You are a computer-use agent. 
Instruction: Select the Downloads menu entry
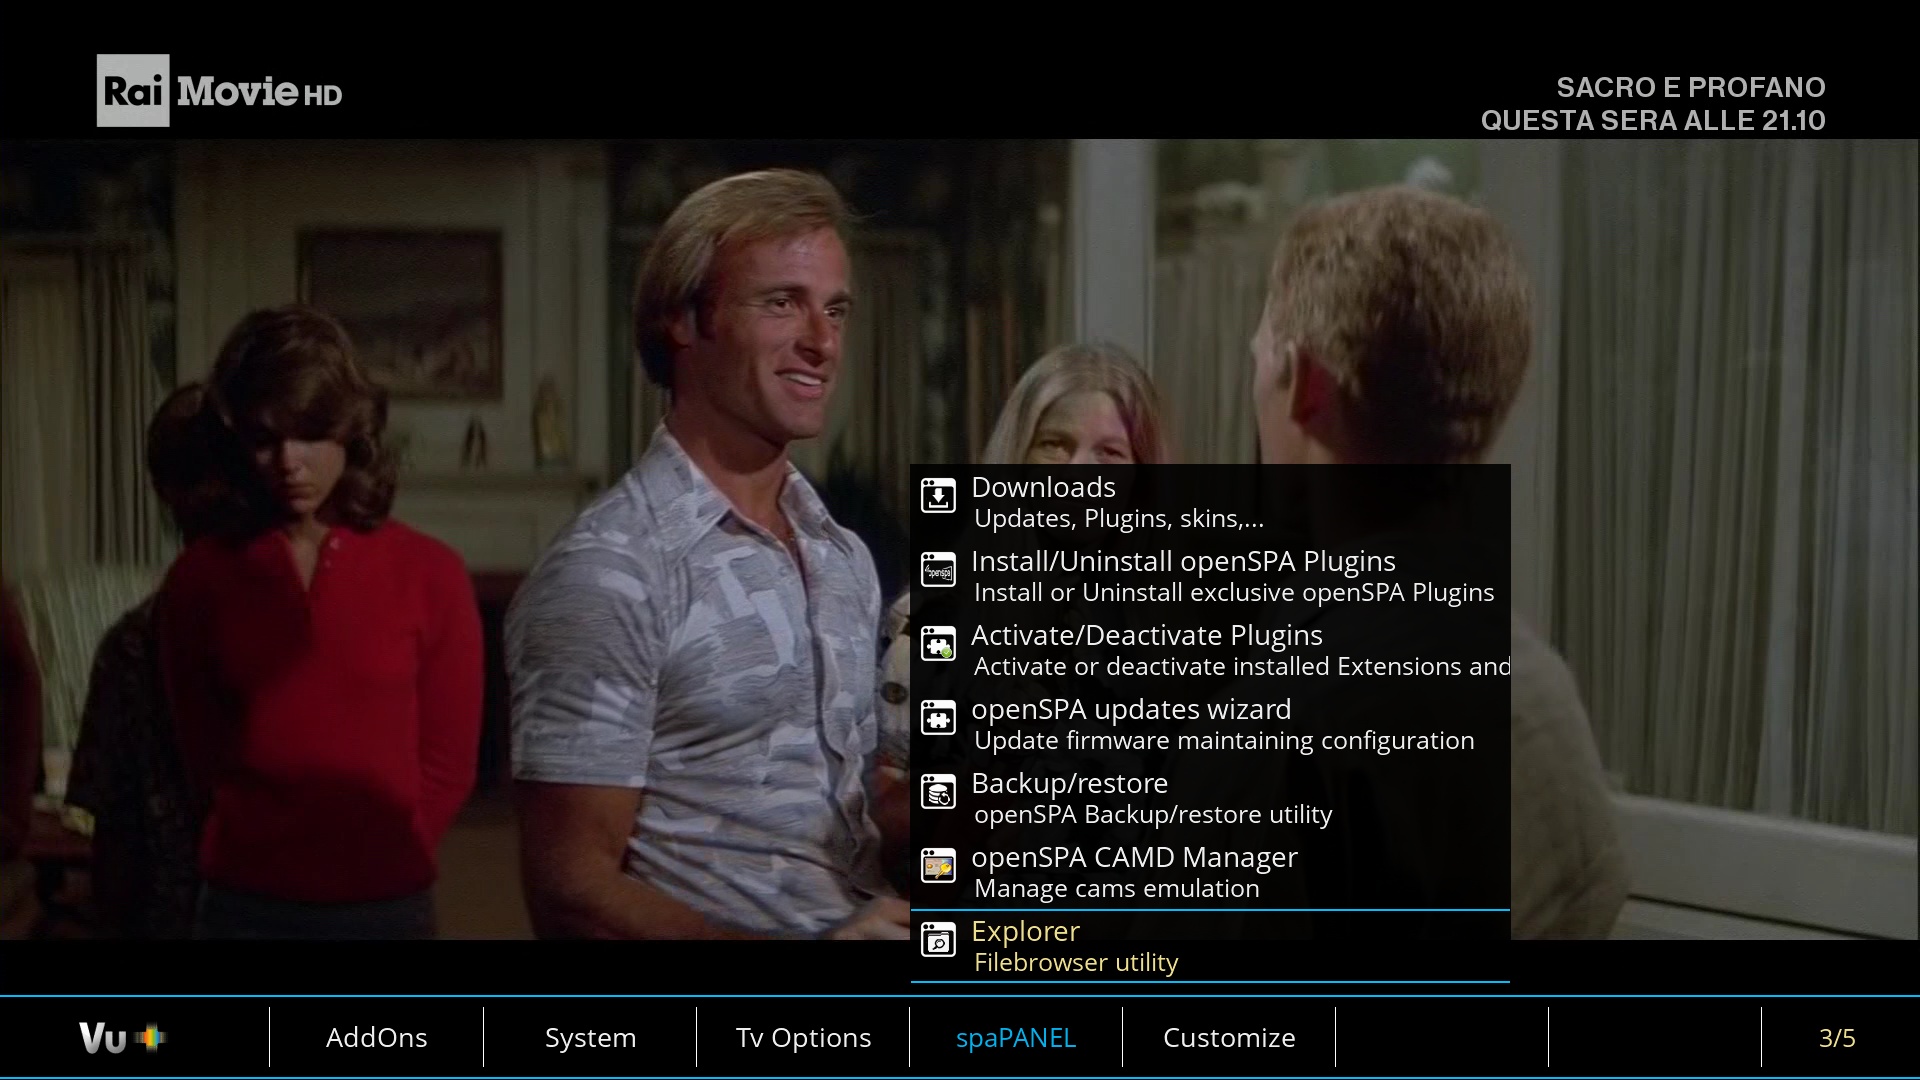click(1210, 501)
